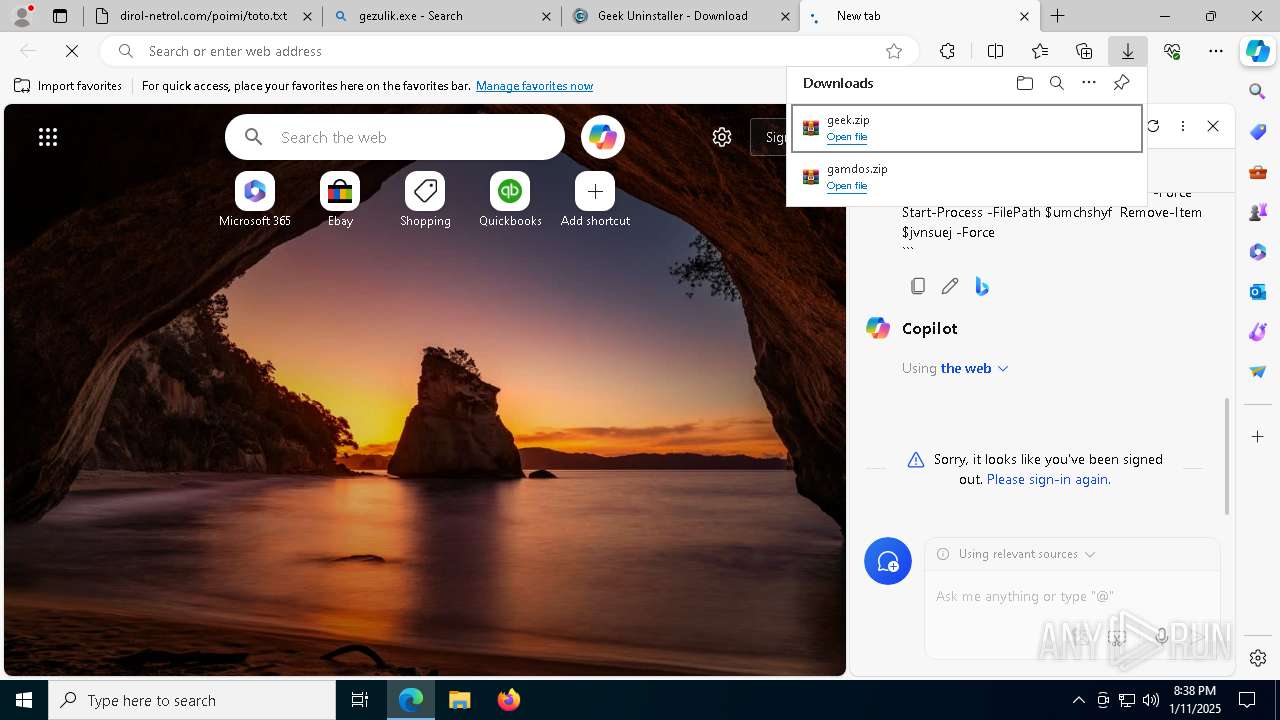
Task: Open Task View on taskbar
Action: (360, 700)
